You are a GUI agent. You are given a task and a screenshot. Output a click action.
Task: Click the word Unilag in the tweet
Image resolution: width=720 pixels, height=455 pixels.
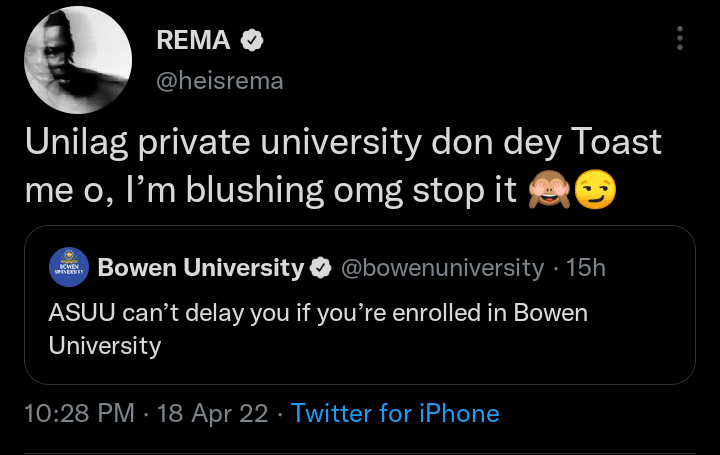(78, 142)
